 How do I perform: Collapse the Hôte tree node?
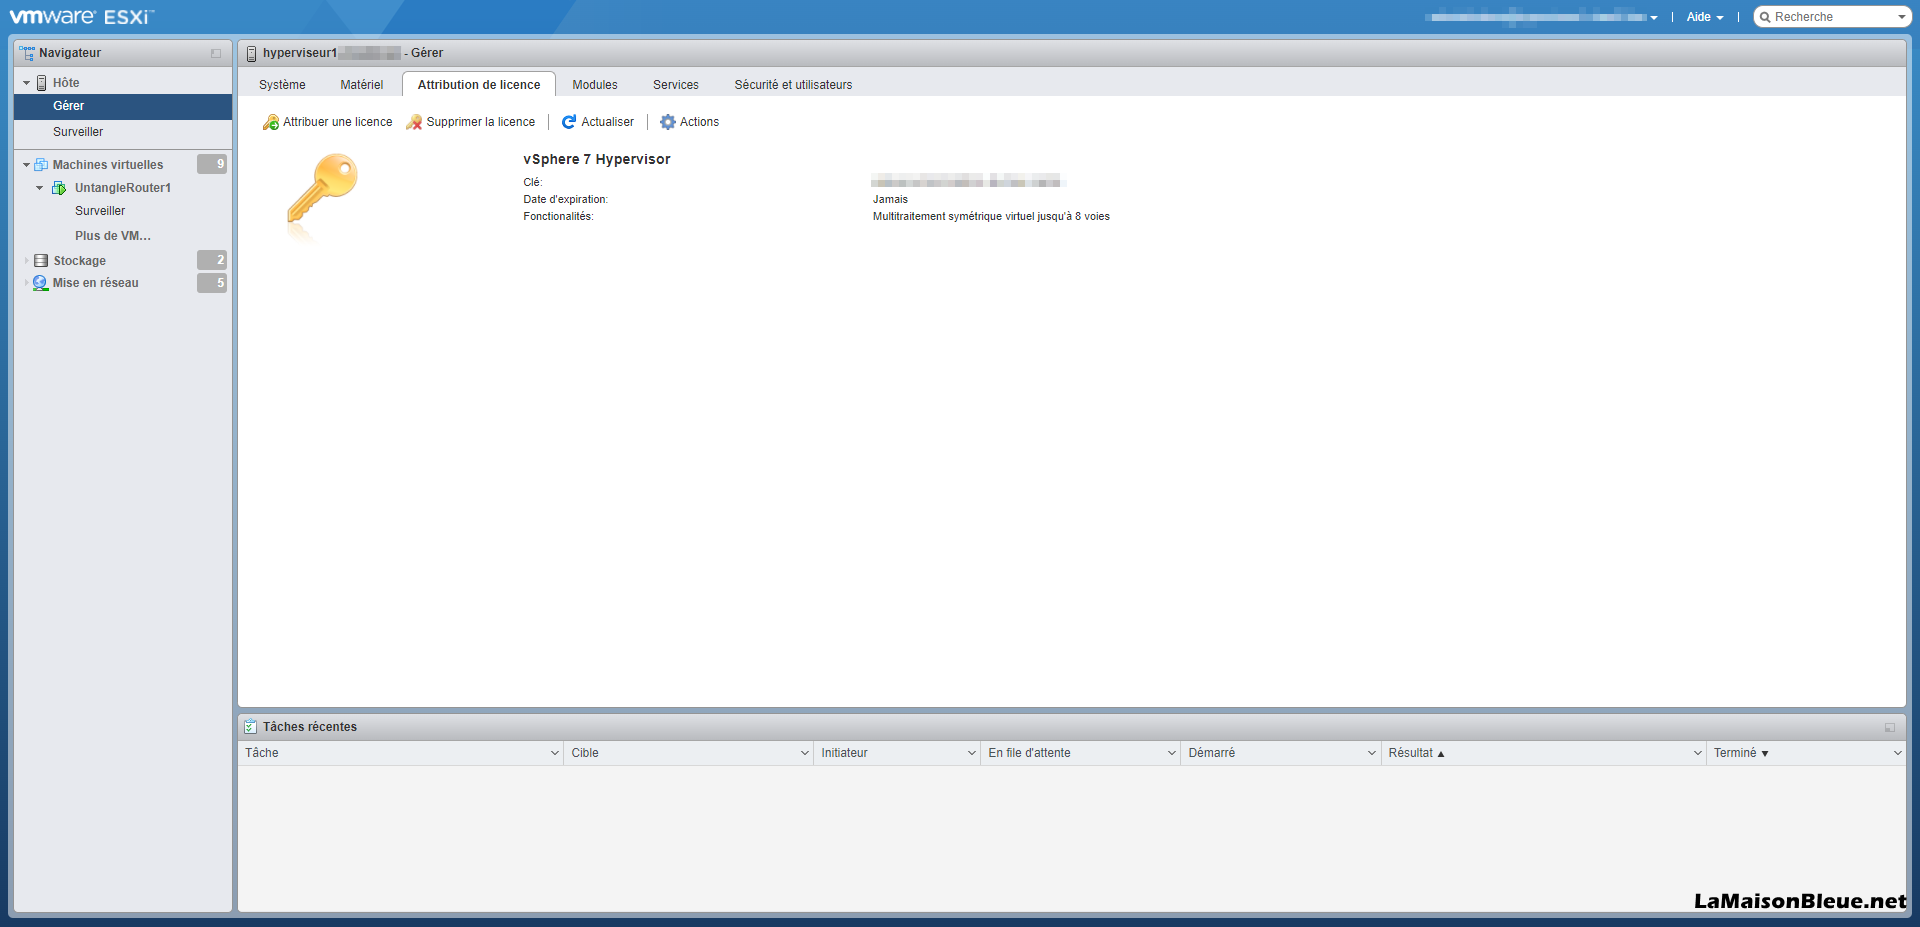pyautogui.click(x=27, y=83)
